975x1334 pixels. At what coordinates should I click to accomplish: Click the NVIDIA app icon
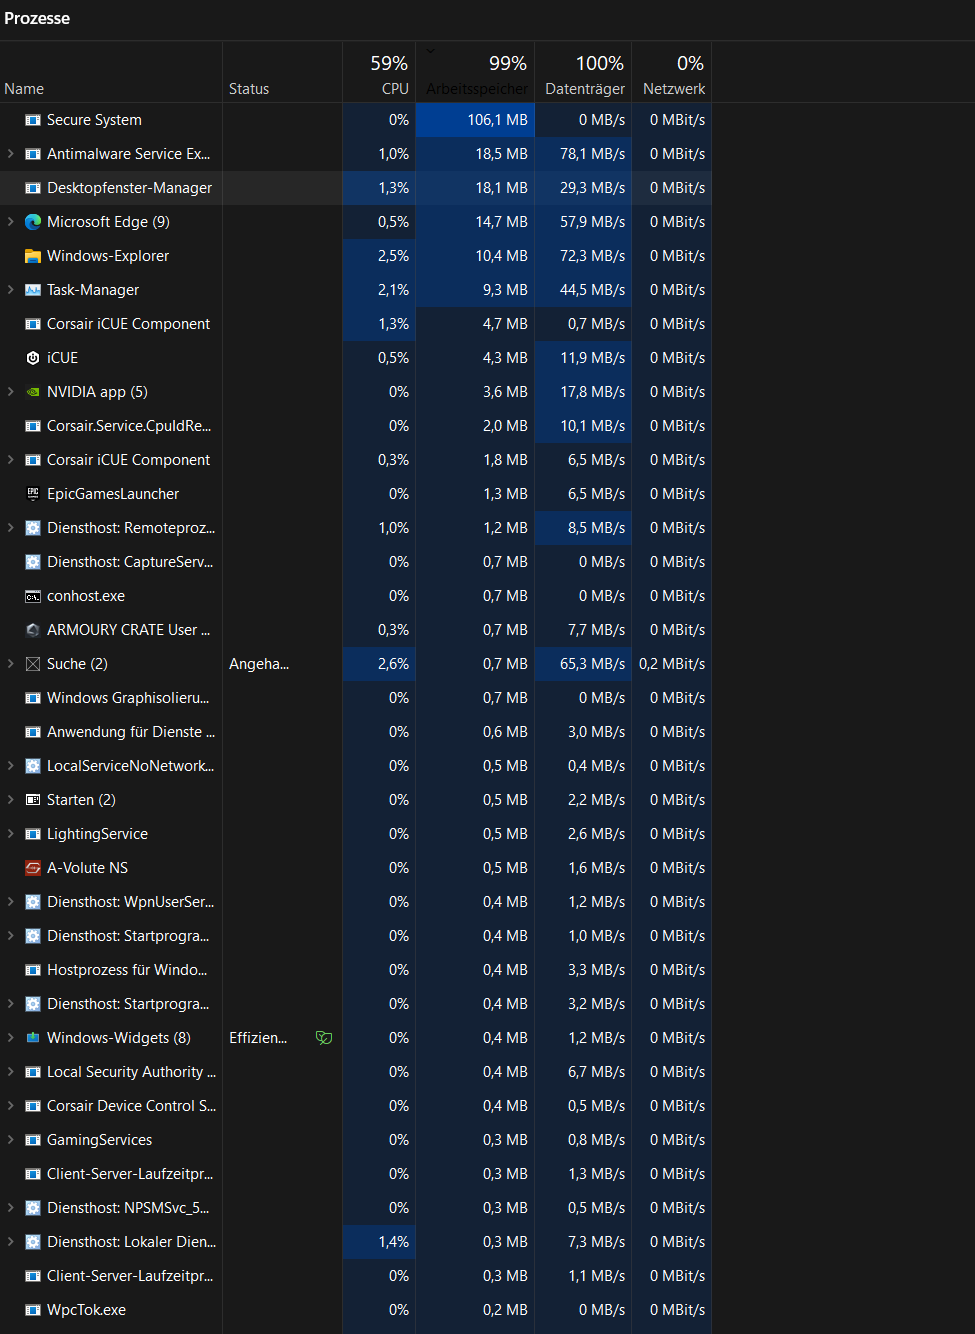33,392
